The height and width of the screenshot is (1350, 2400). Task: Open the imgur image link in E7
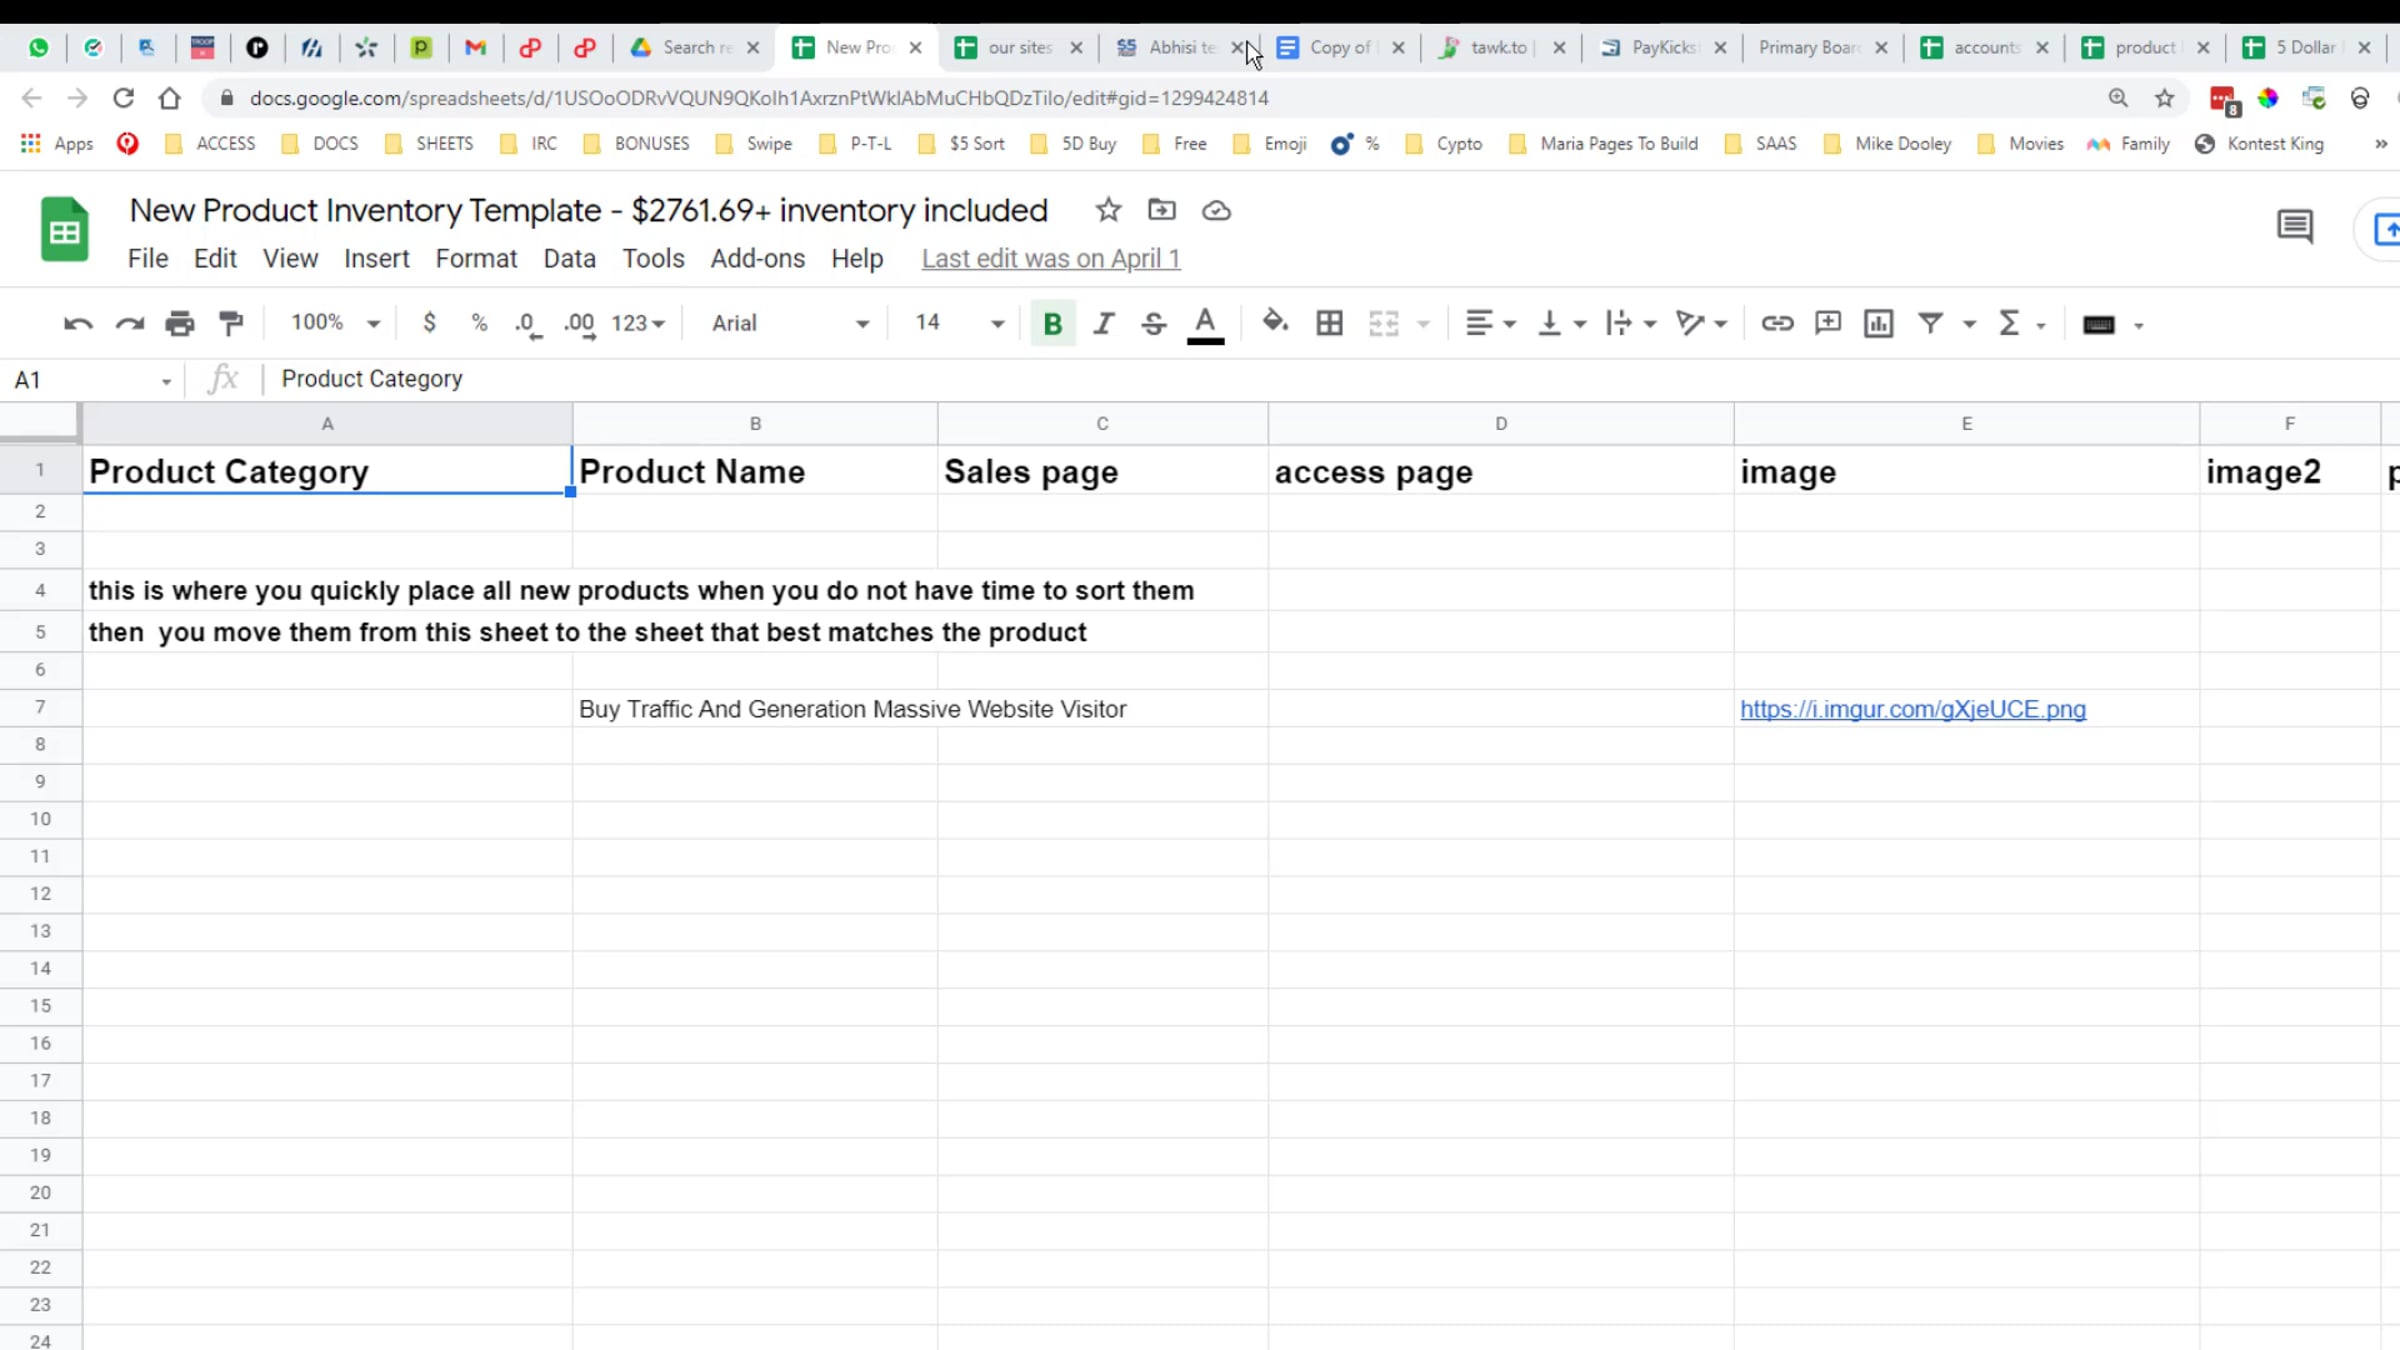pyautogui.click(x=1913, y=709)
